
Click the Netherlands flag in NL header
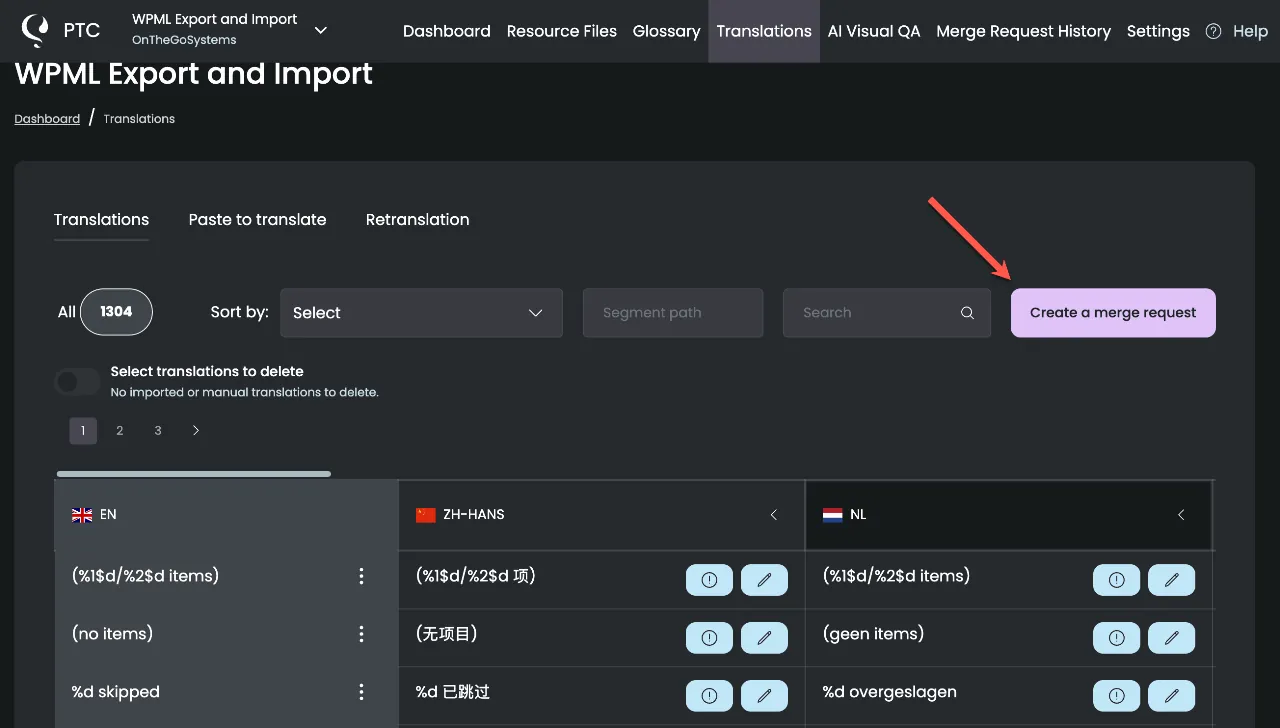pos(832,515)
